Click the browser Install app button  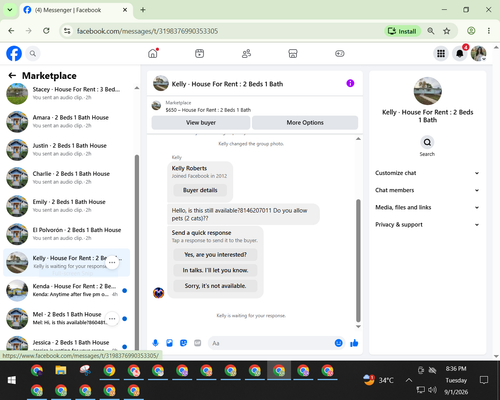pyautogui.click(x=402, y=31)
